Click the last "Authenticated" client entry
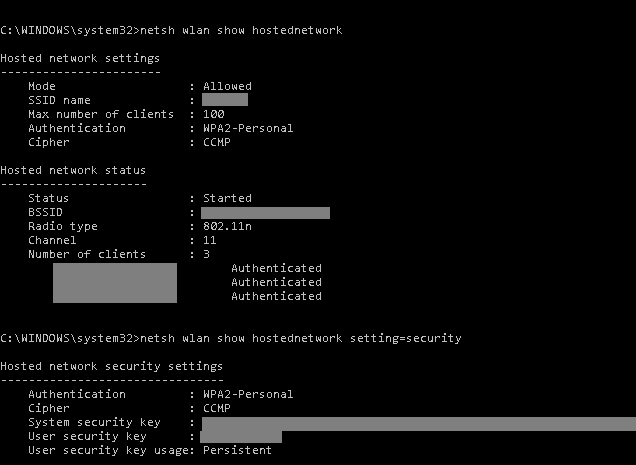This screenshot has height=465, width=636. [276, 296]
